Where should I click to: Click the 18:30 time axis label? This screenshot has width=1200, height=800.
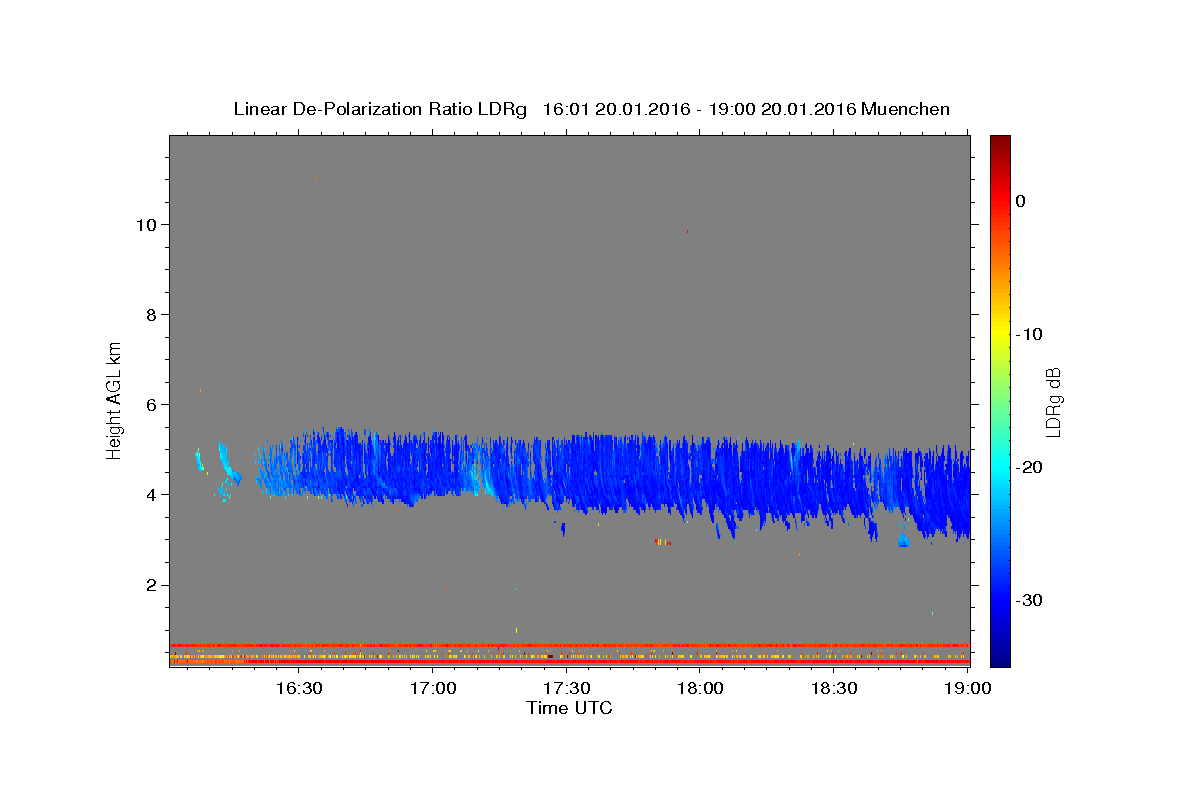tap(834, 688)
